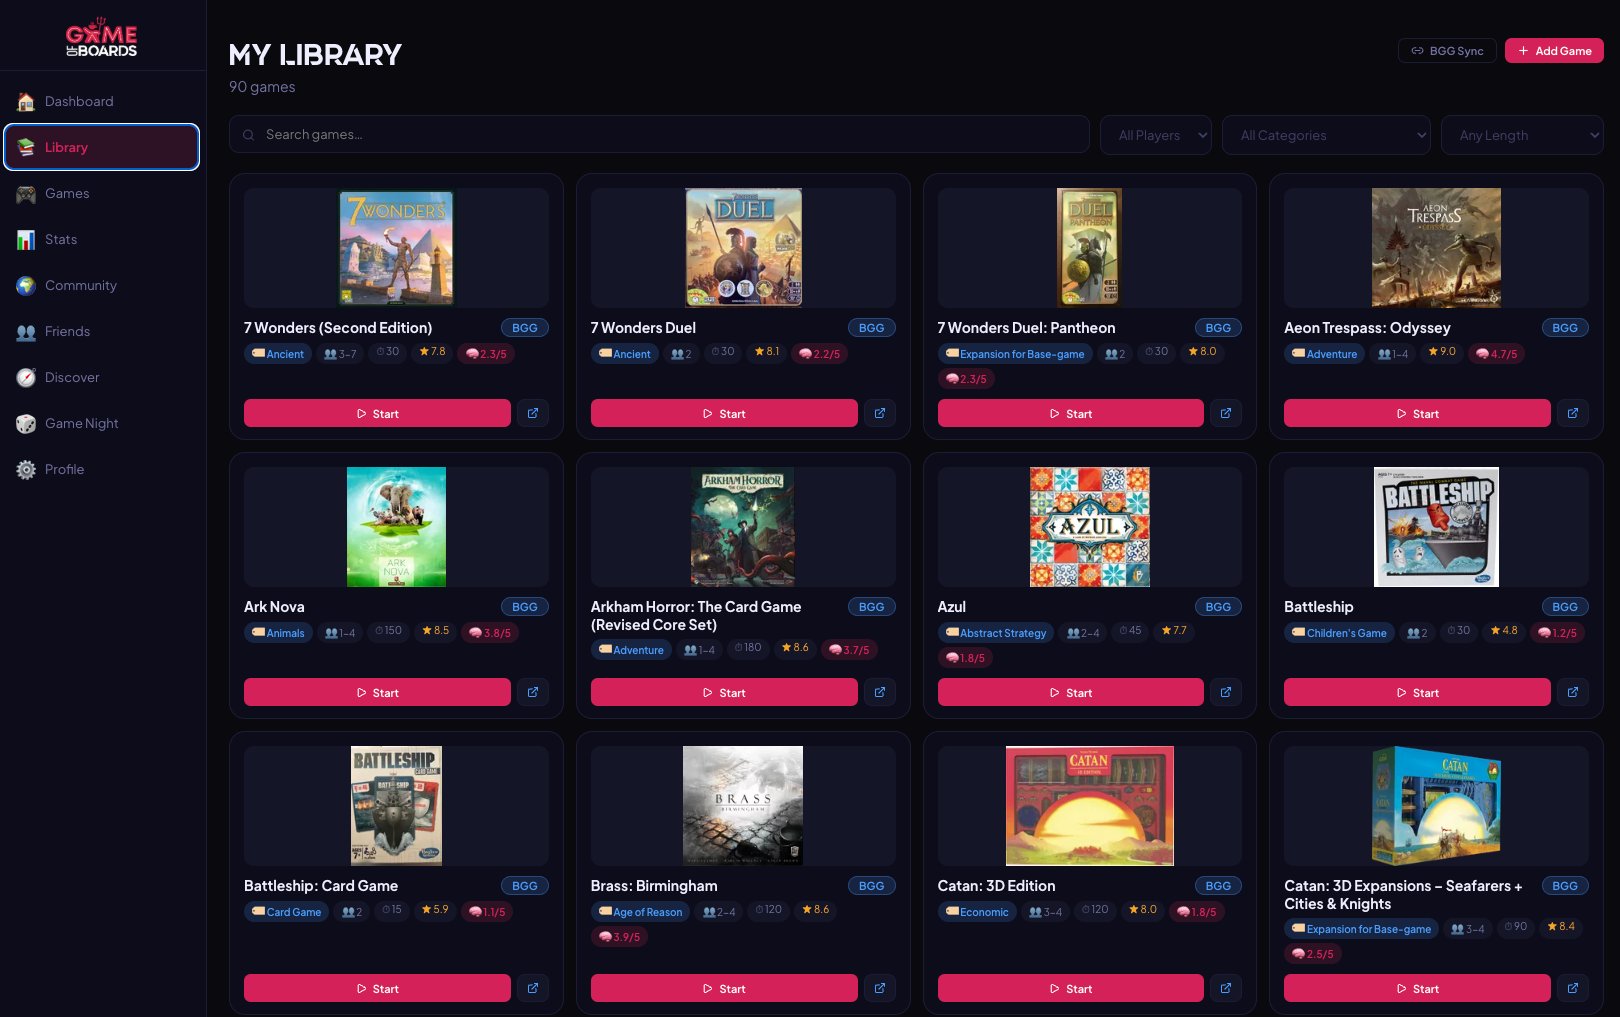Click Animals tag on Ark Nova
Viewport: 1620px width, 1017px height.
[278, 633]
